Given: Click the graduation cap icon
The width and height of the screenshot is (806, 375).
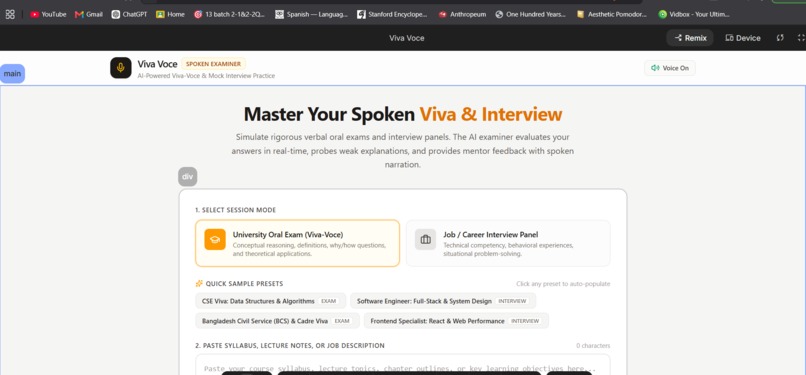Looking at the screenshot, I should coord(215,239).
